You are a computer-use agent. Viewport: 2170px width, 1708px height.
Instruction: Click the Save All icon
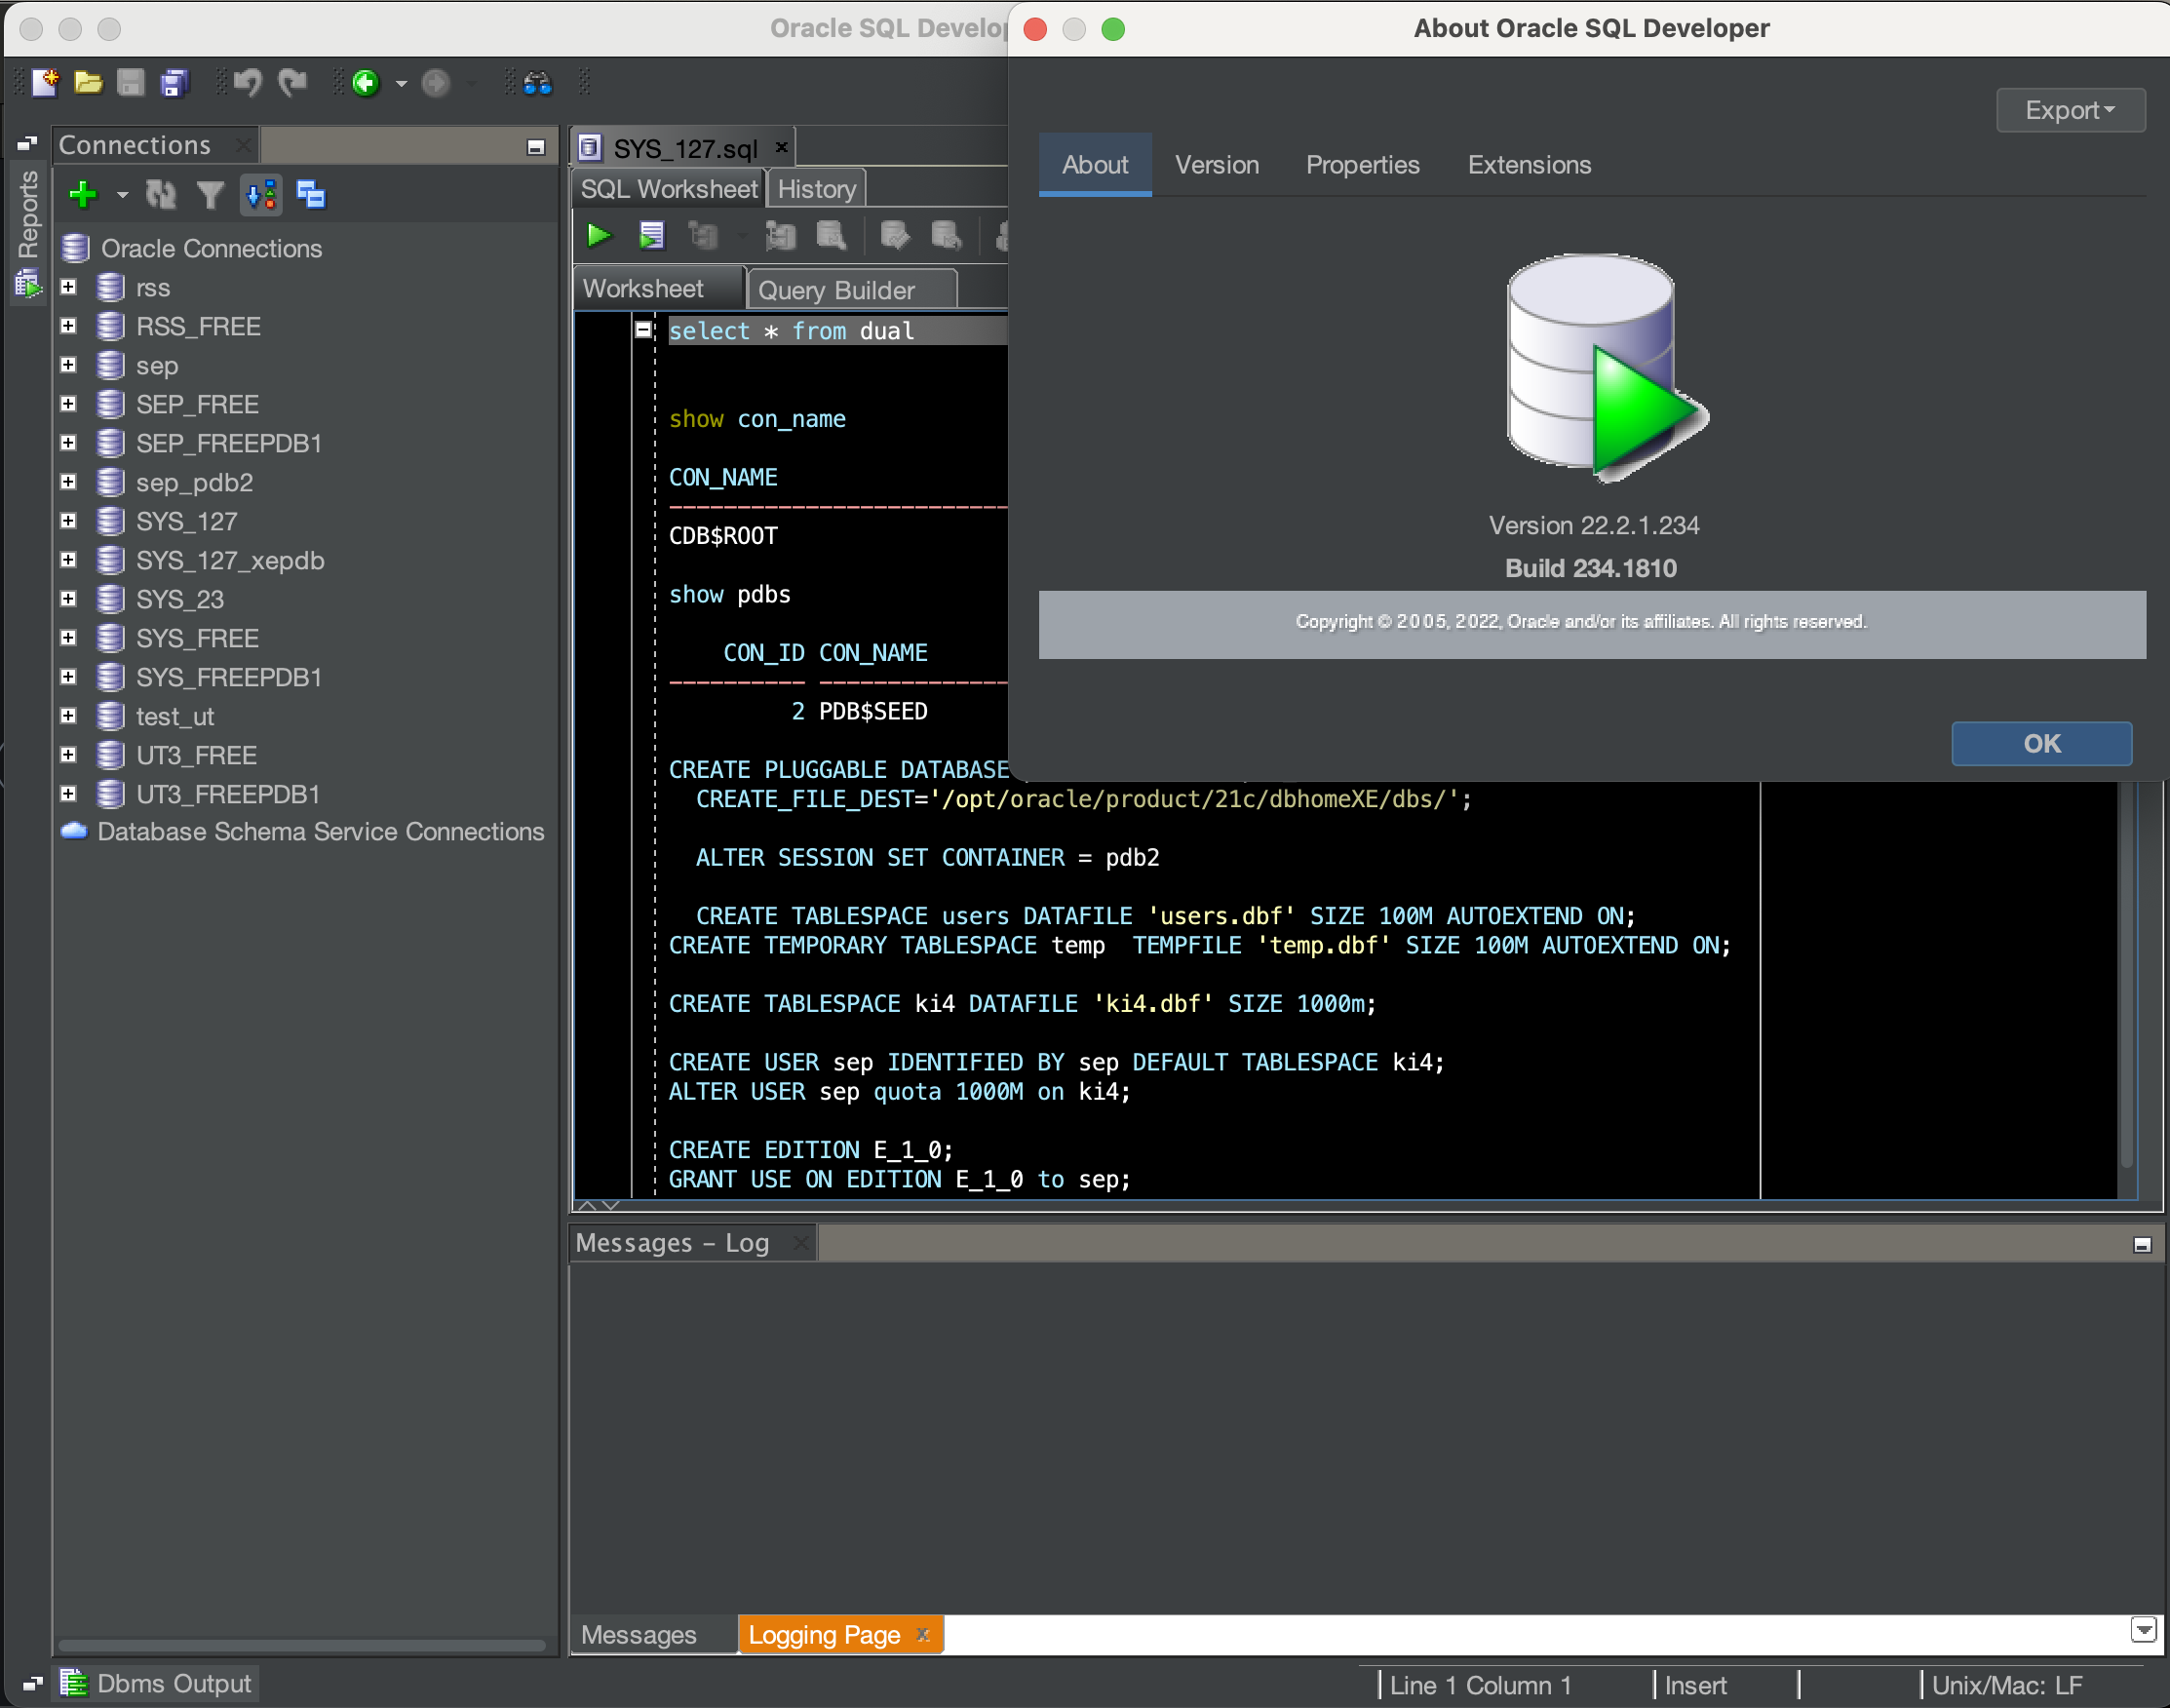pos(175,83)
